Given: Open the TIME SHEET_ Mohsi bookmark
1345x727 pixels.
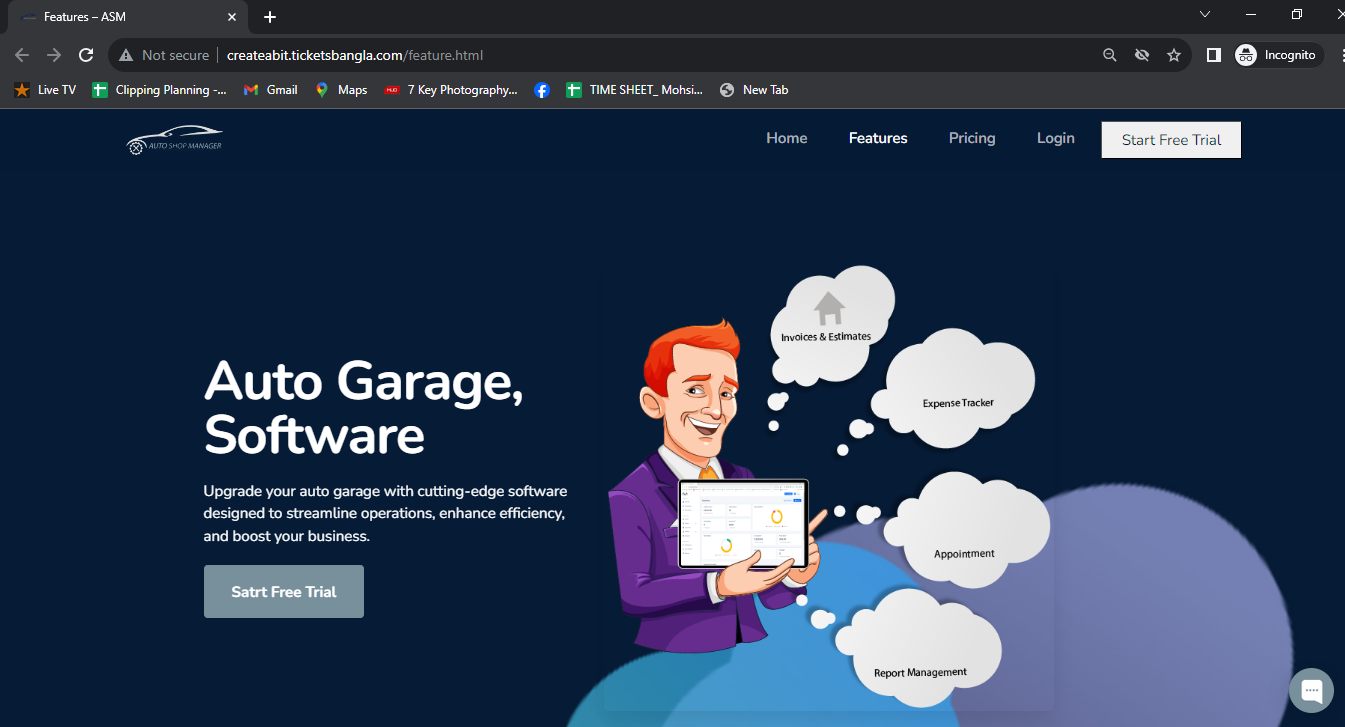Looking at the screenshot, I should (635, 90).
